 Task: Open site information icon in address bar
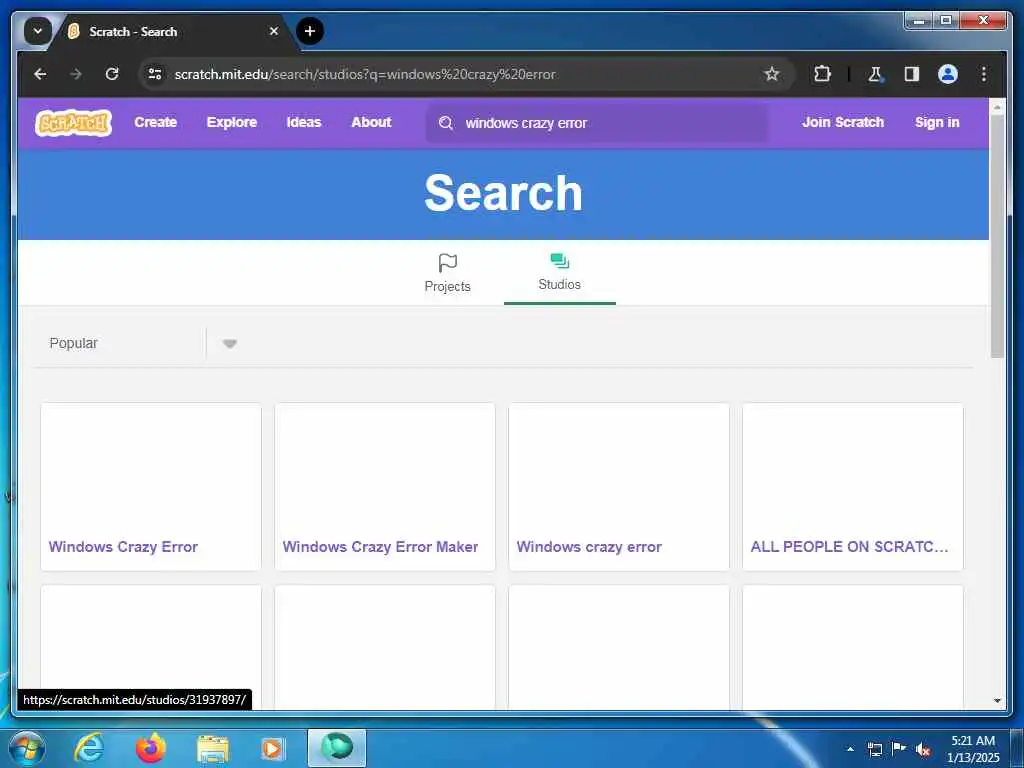(155, 74)
